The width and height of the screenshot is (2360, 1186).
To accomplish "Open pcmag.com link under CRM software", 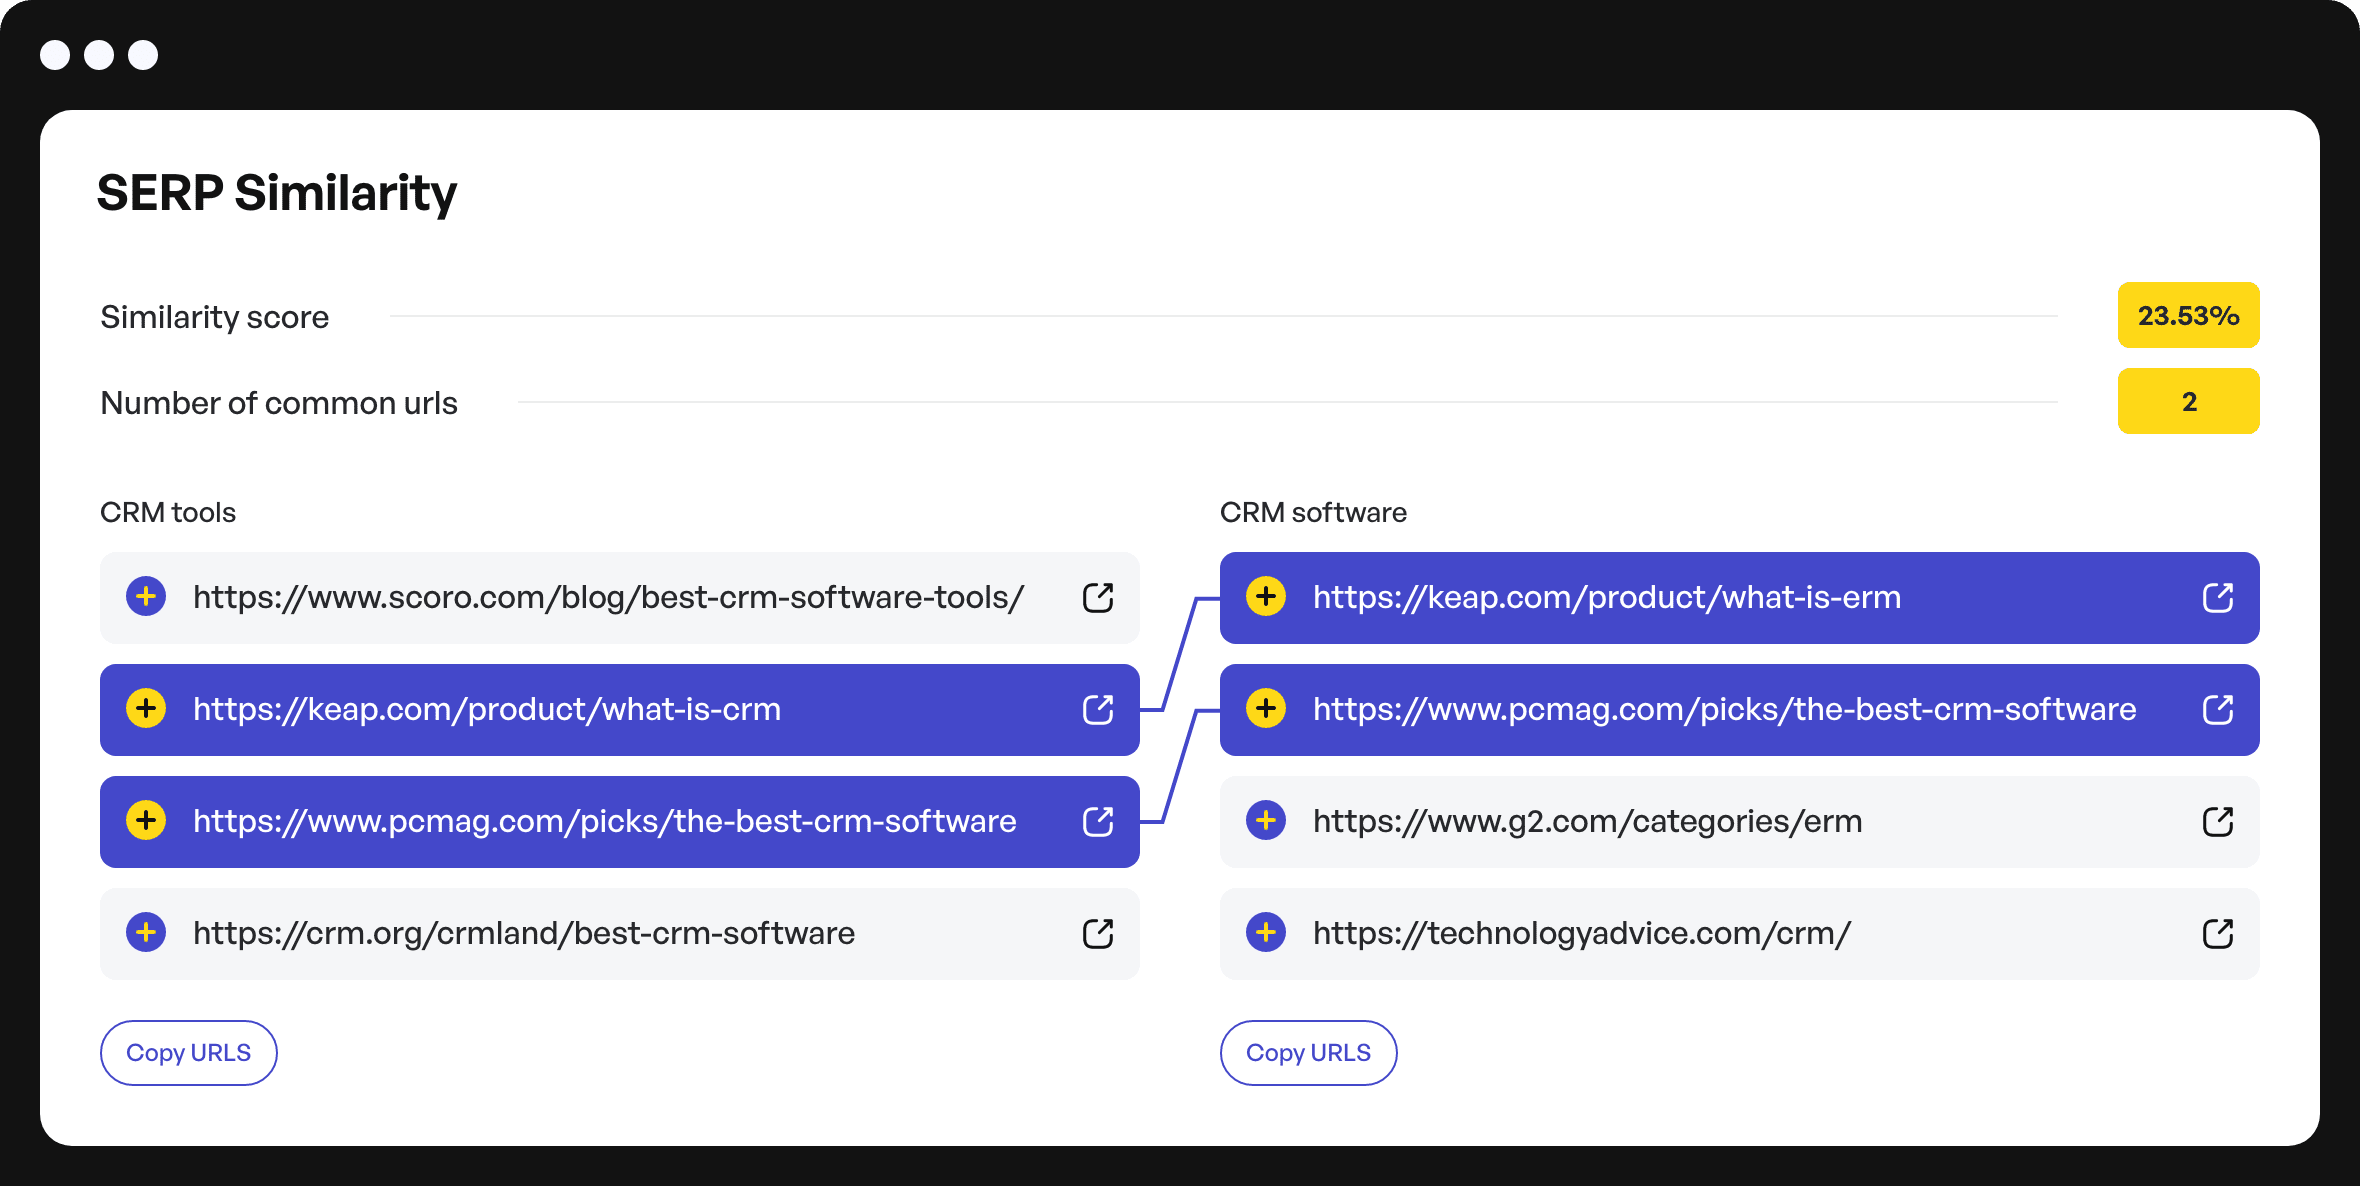I will coord(2218,709).
